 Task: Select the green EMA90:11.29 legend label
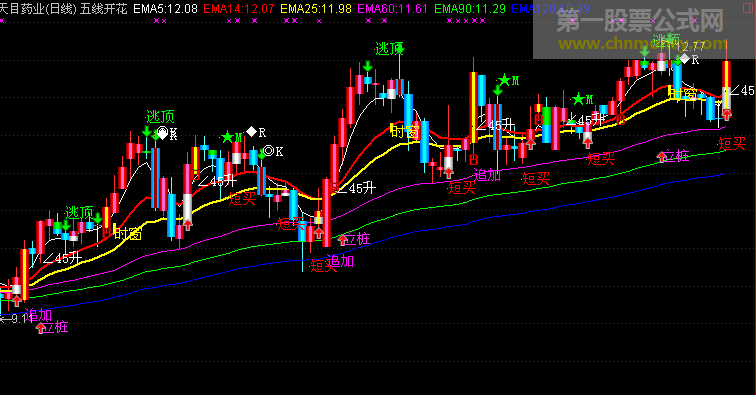coord(470,9)
